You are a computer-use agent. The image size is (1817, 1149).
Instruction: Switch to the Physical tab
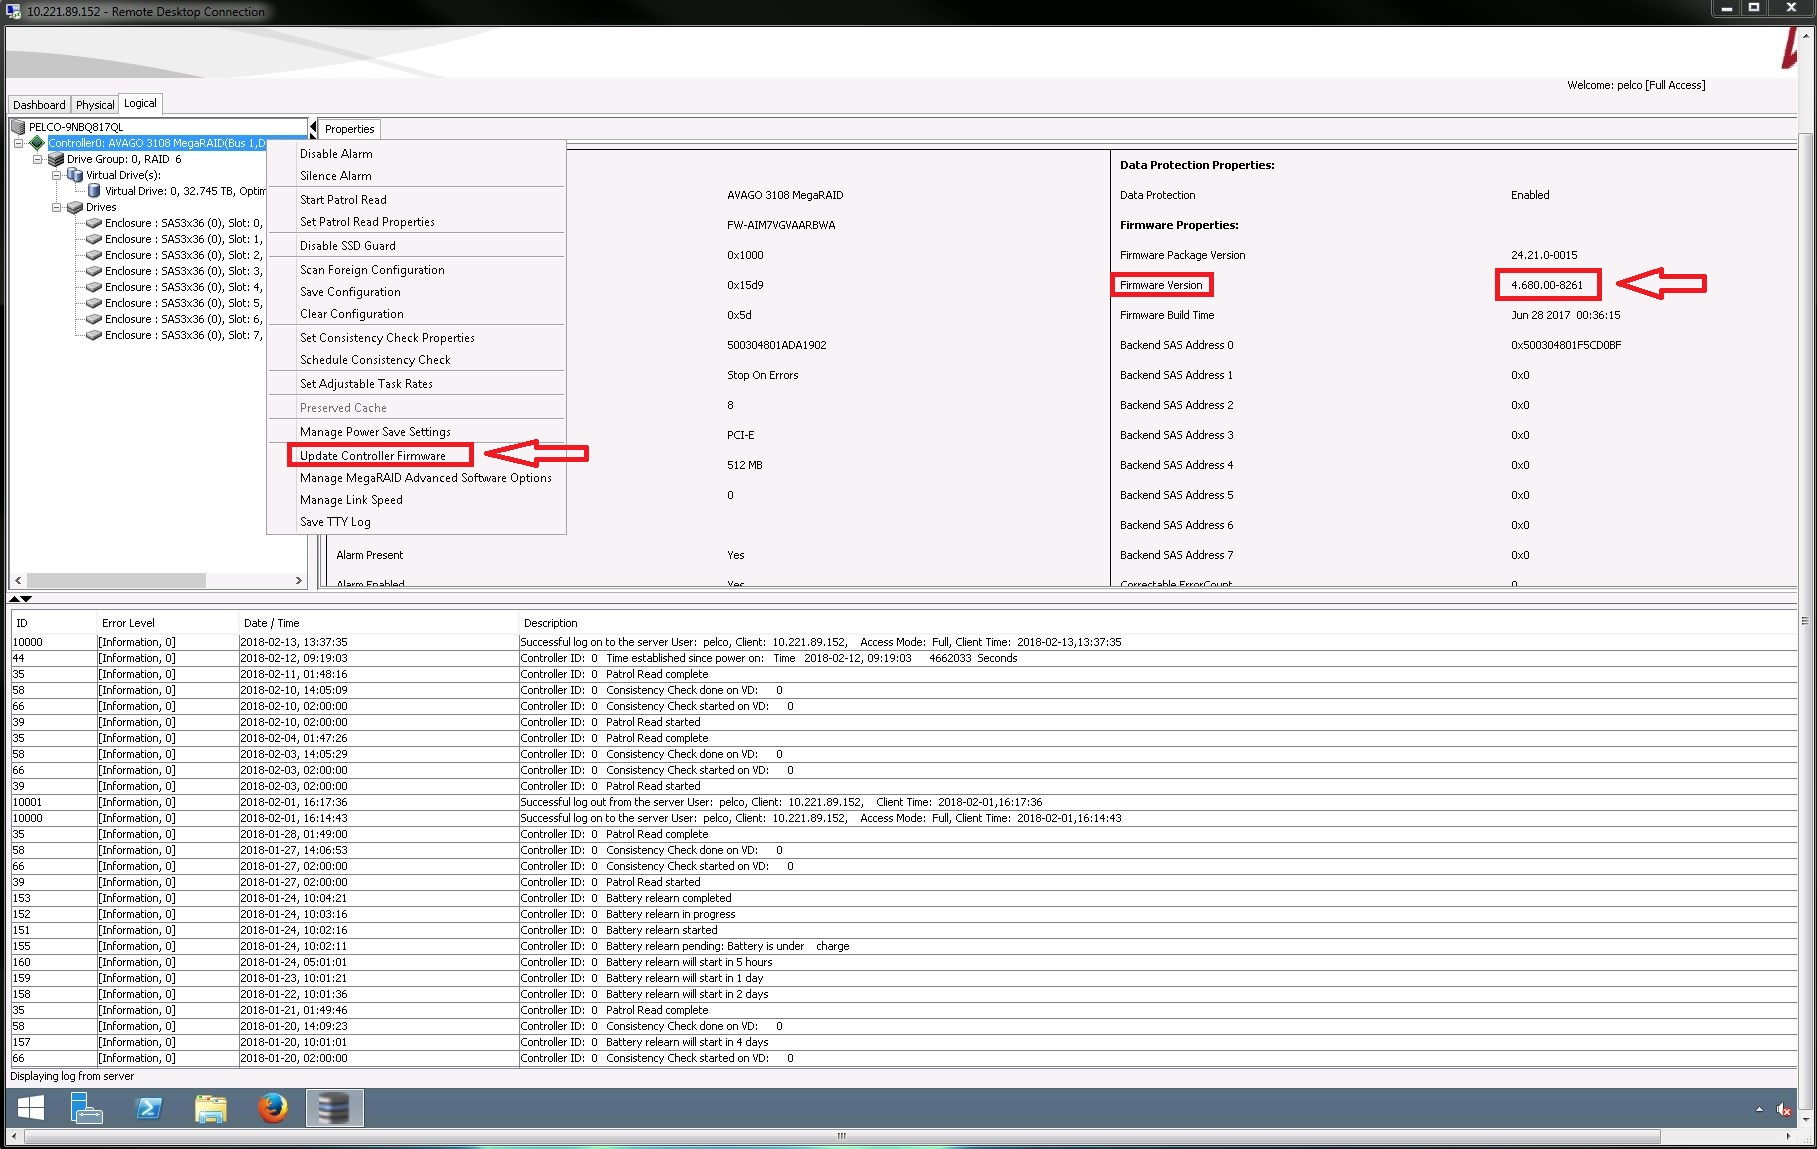point(95,105)
